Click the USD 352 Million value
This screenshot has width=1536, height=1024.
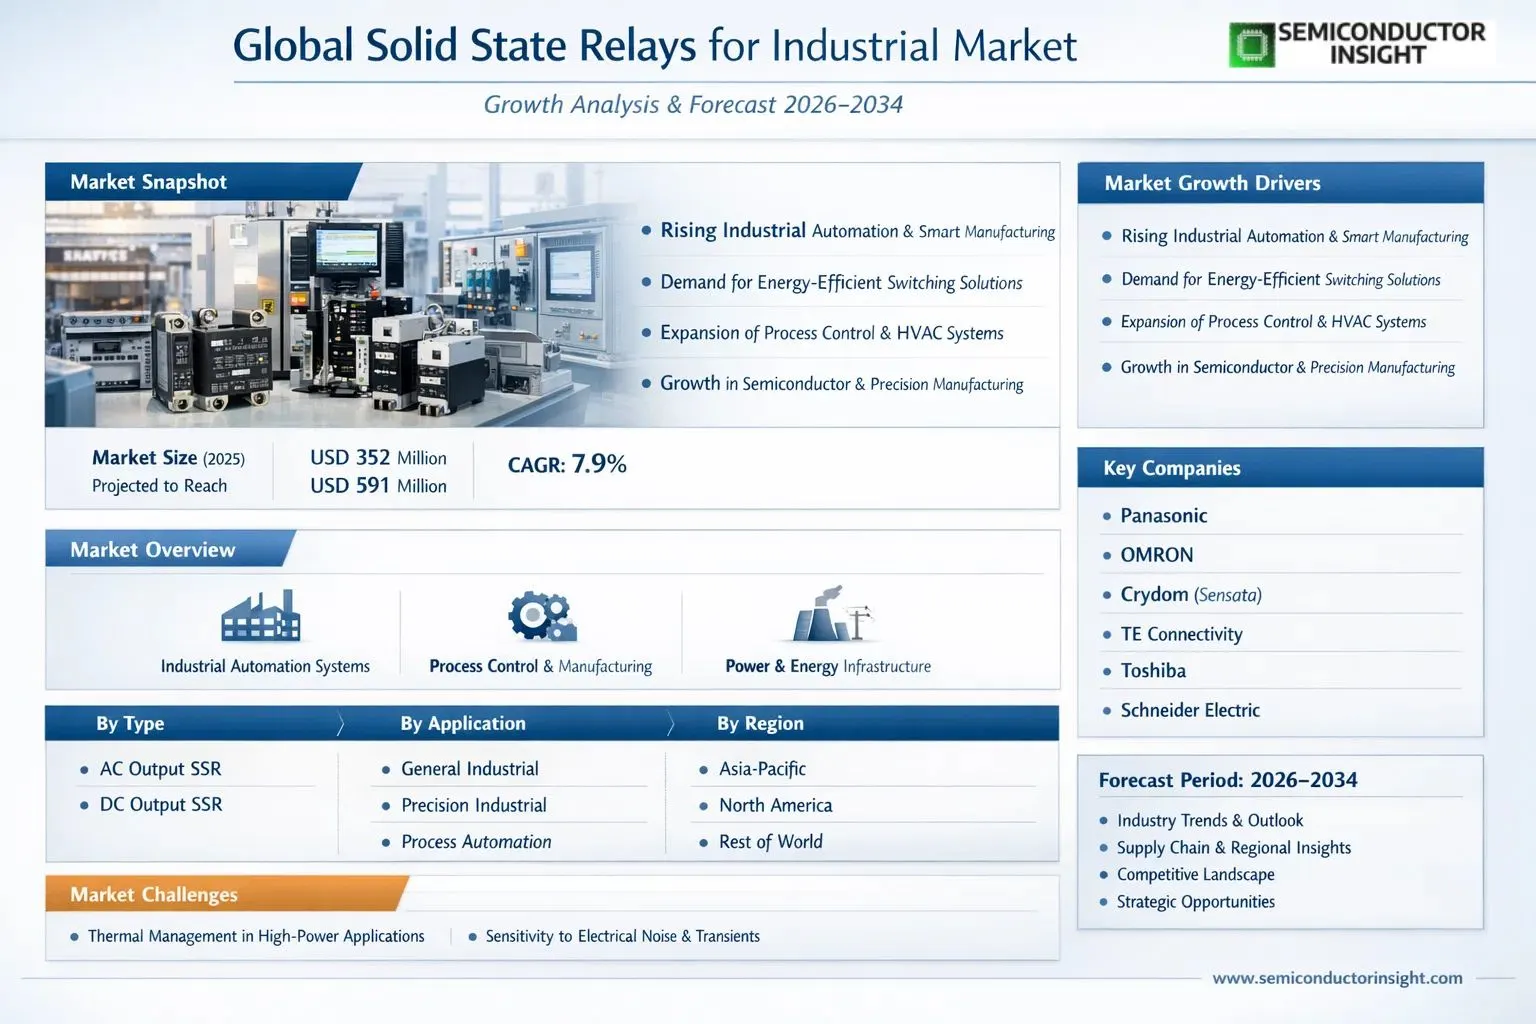pyautogui.click(x=378, y=458)
